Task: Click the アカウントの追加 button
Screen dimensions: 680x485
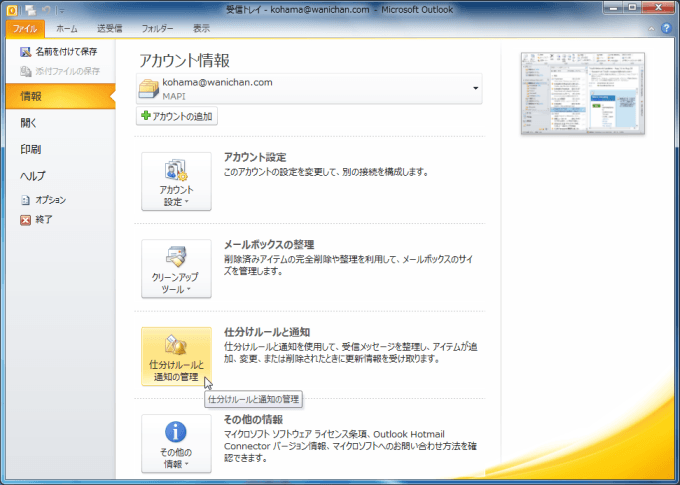Action: click(177, 116)
